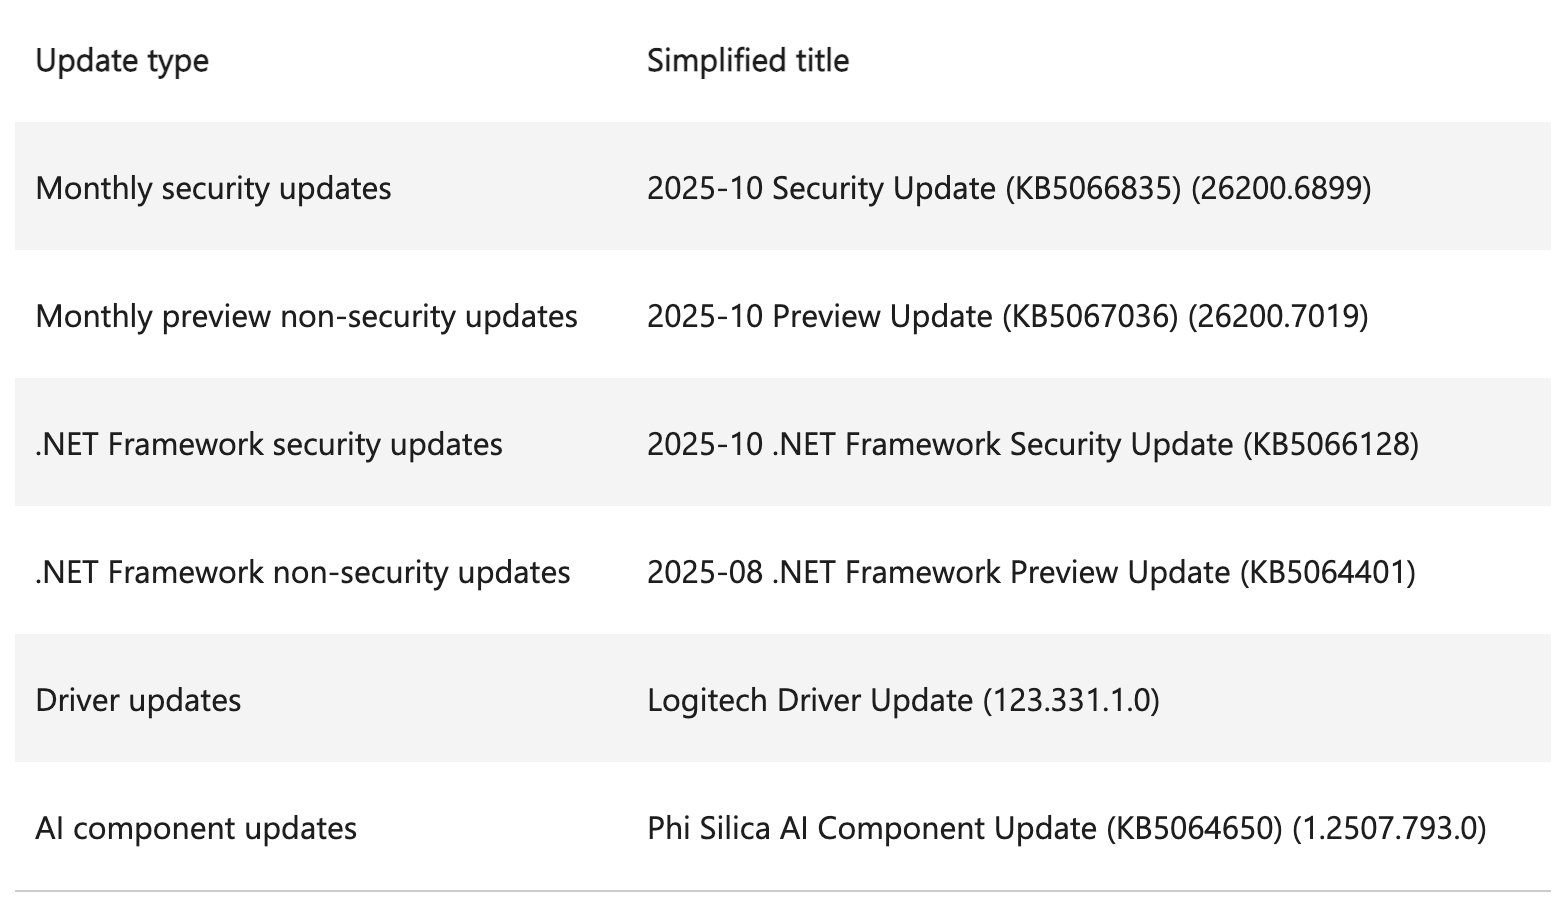The width and height of the screenshot is (1552, 910).
Task: Select the "AI component updates" cell
Action: pyautogui.click(x=196, y=828)
